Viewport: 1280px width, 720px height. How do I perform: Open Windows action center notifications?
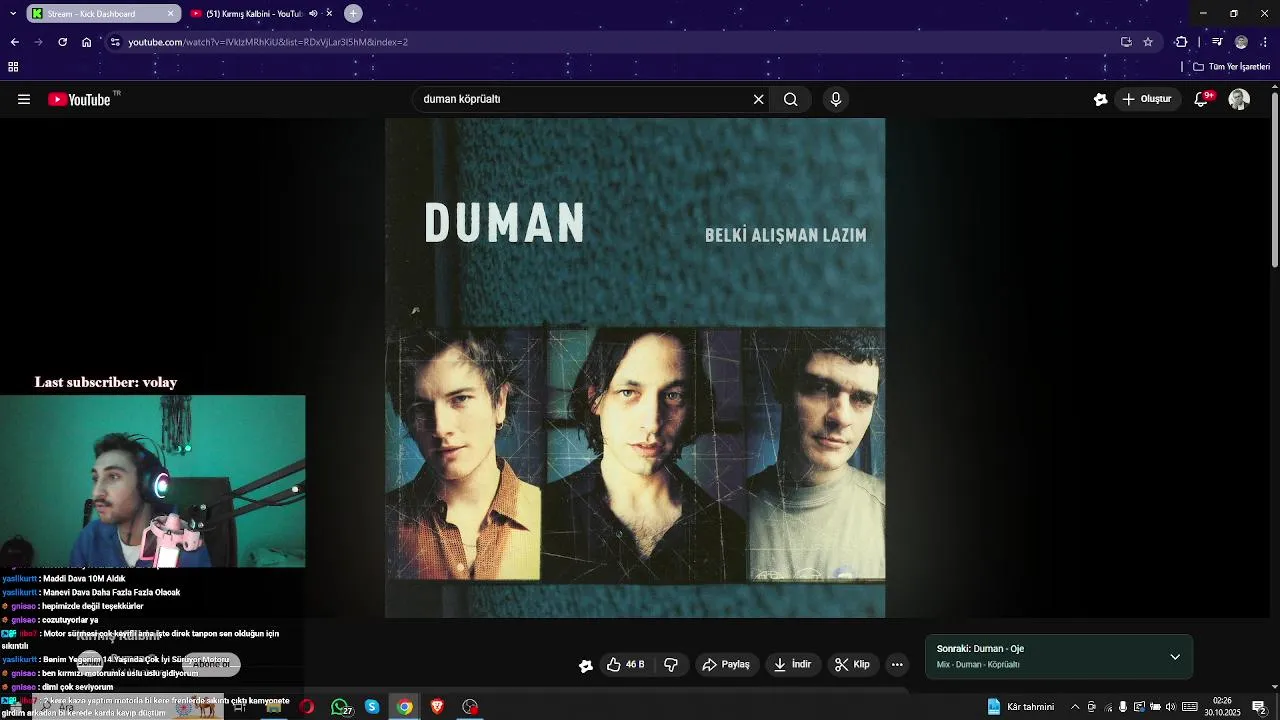coord(1259,707)
